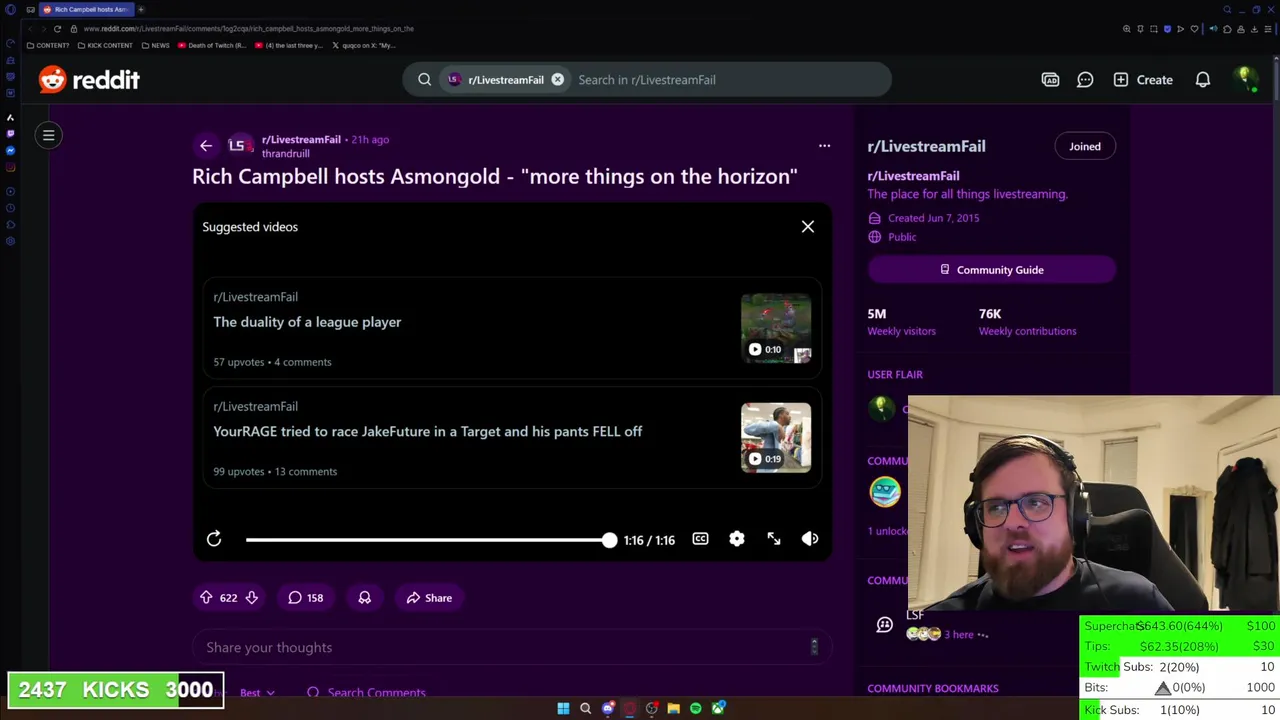Open the Community Guide

(x=991, y=270)
